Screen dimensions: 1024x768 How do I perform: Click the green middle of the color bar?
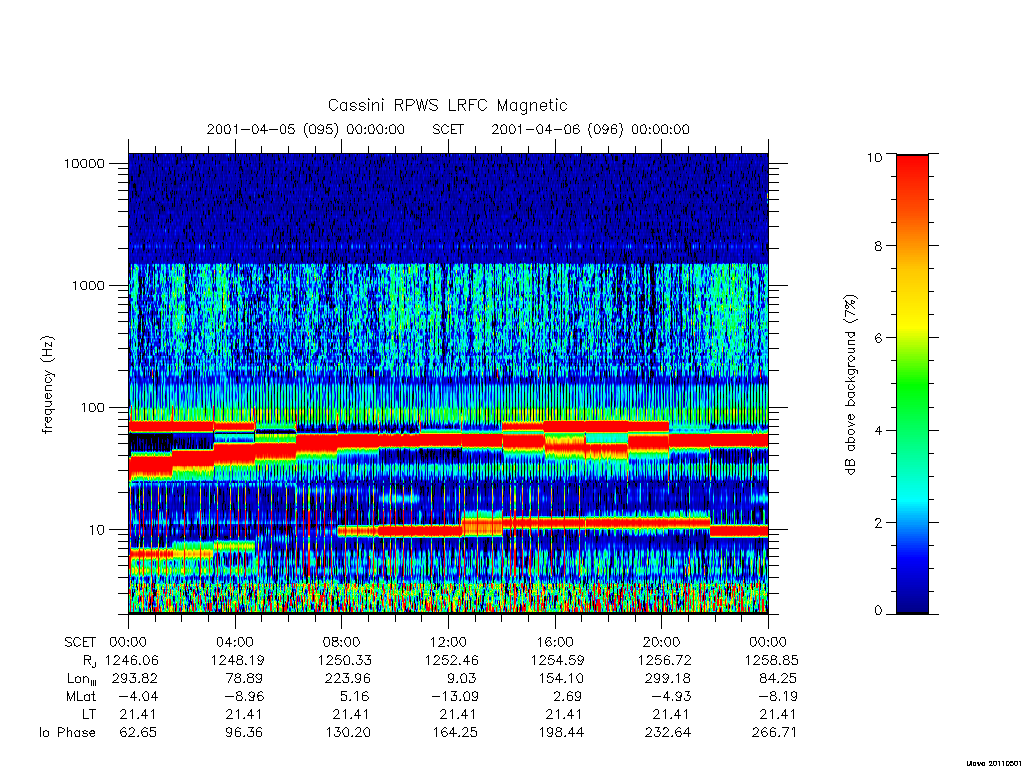pyautogui.click(x=912, y=385)
